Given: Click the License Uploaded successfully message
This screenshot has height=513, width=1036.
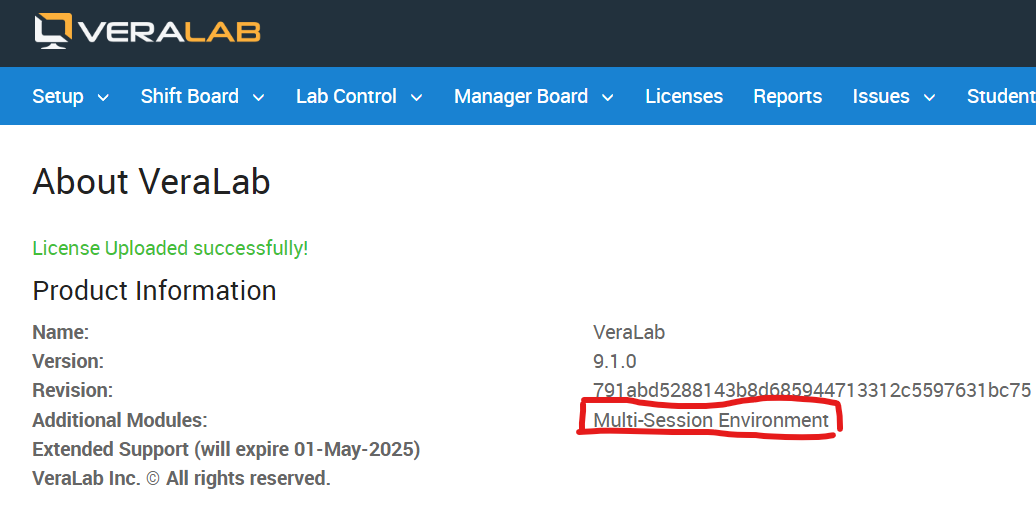Looking at the screenshot, I should pyautogui.click(x=170, y=249).
